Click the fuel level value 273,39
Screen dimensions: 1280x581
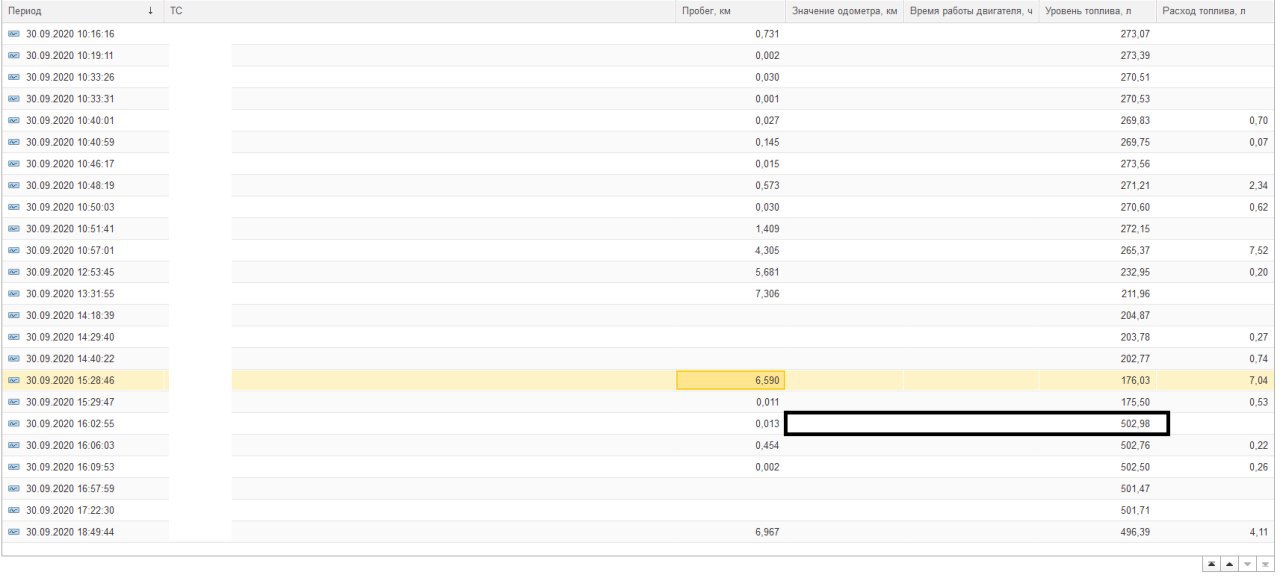[1135, 55]
